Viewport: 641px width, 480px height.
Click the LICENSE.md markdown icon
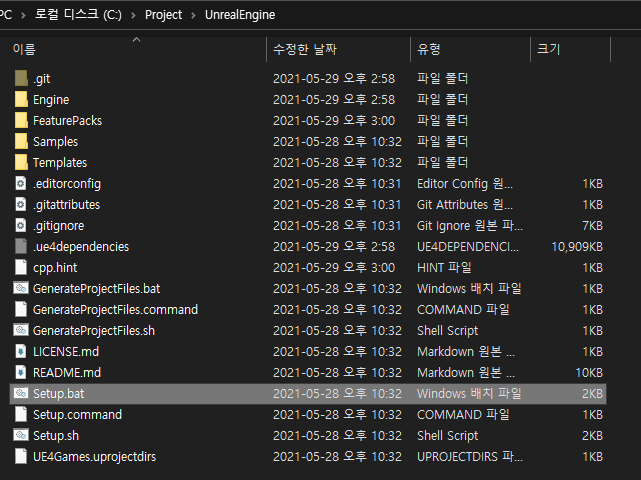21,351
